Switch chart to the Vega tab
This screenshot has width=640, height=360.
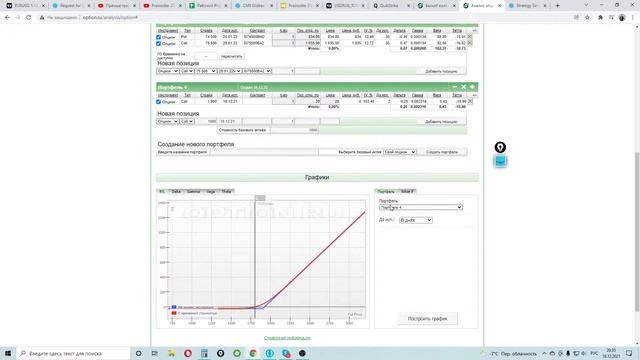211,191
